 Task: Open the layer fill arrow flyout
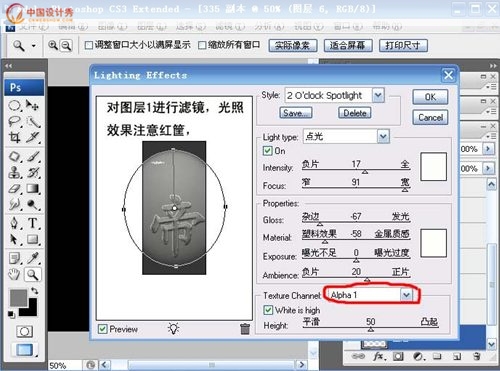click(x=488, y=168)
